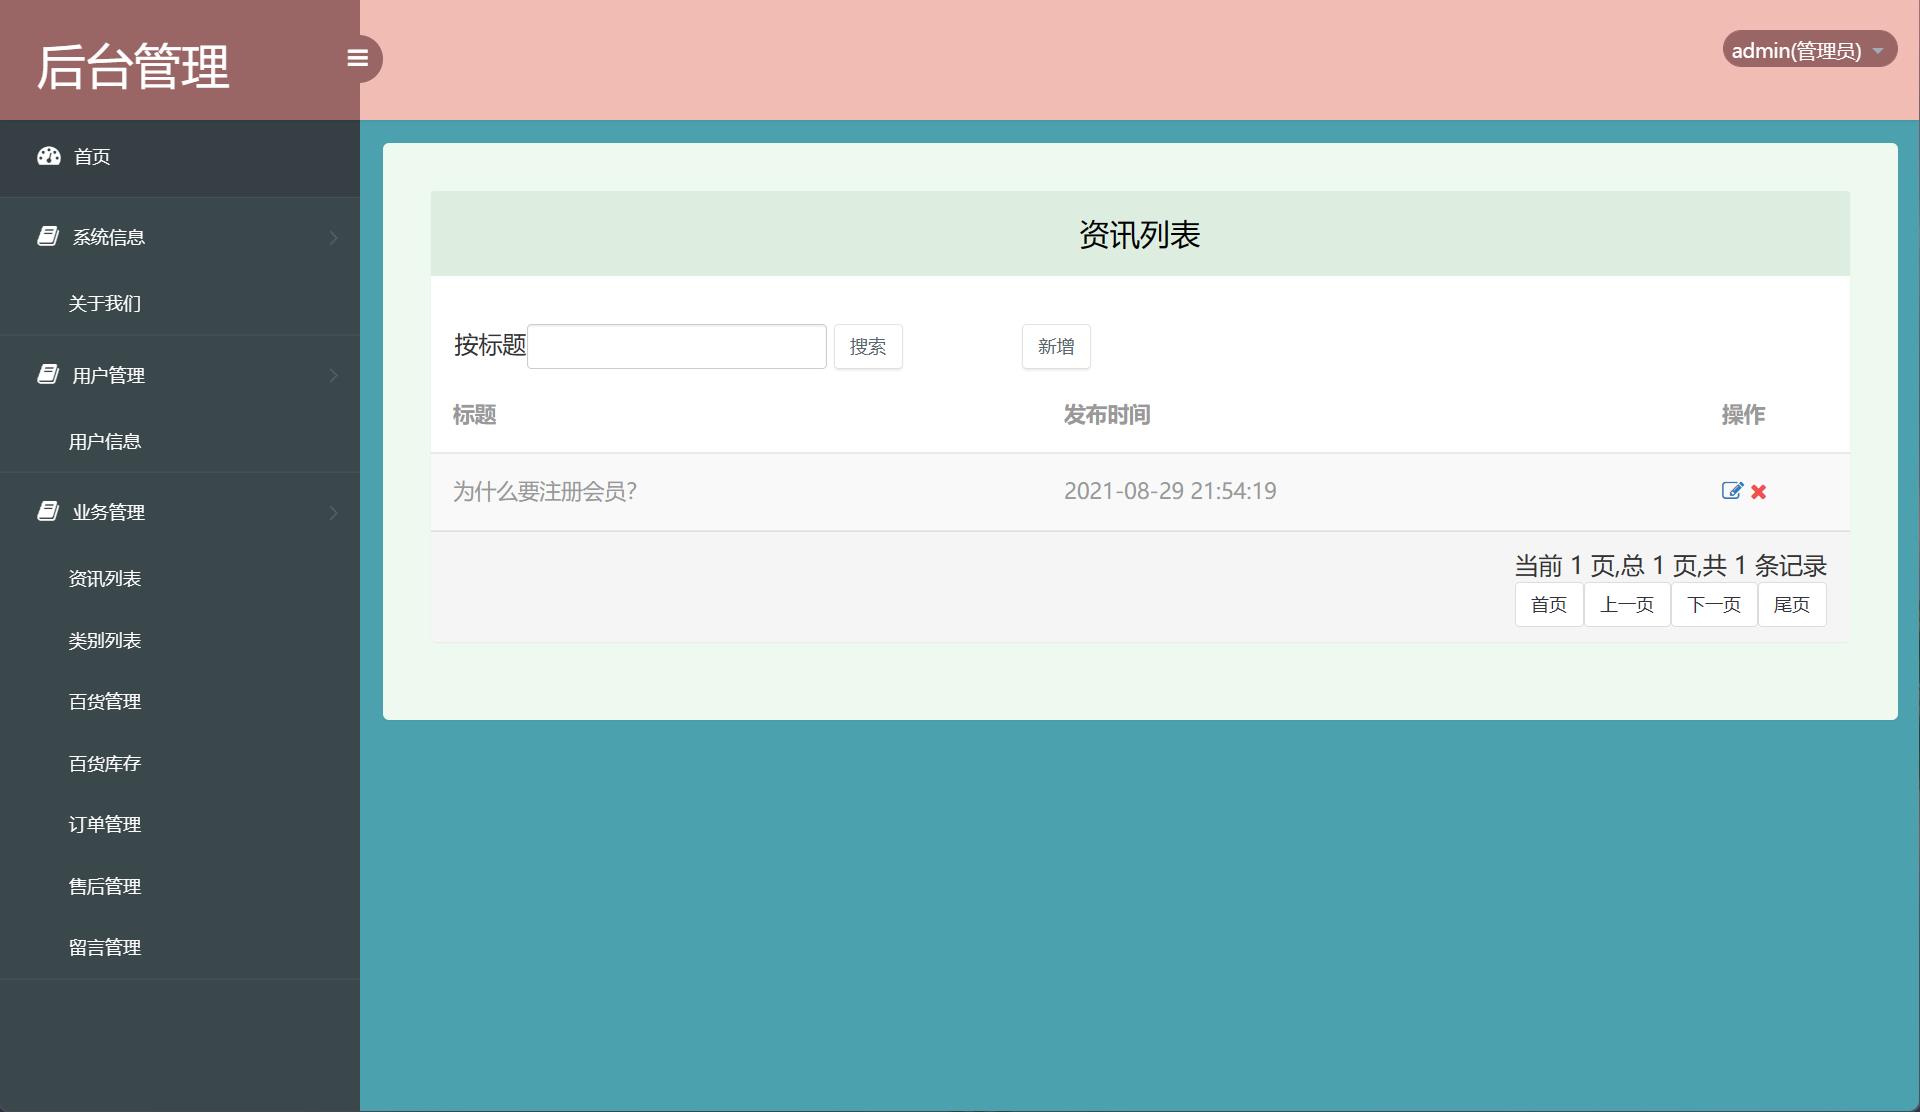Expand the 用户管理 section chevron
The width and height of the screenshot is (1920, 1112).
(x=334, y=375)
